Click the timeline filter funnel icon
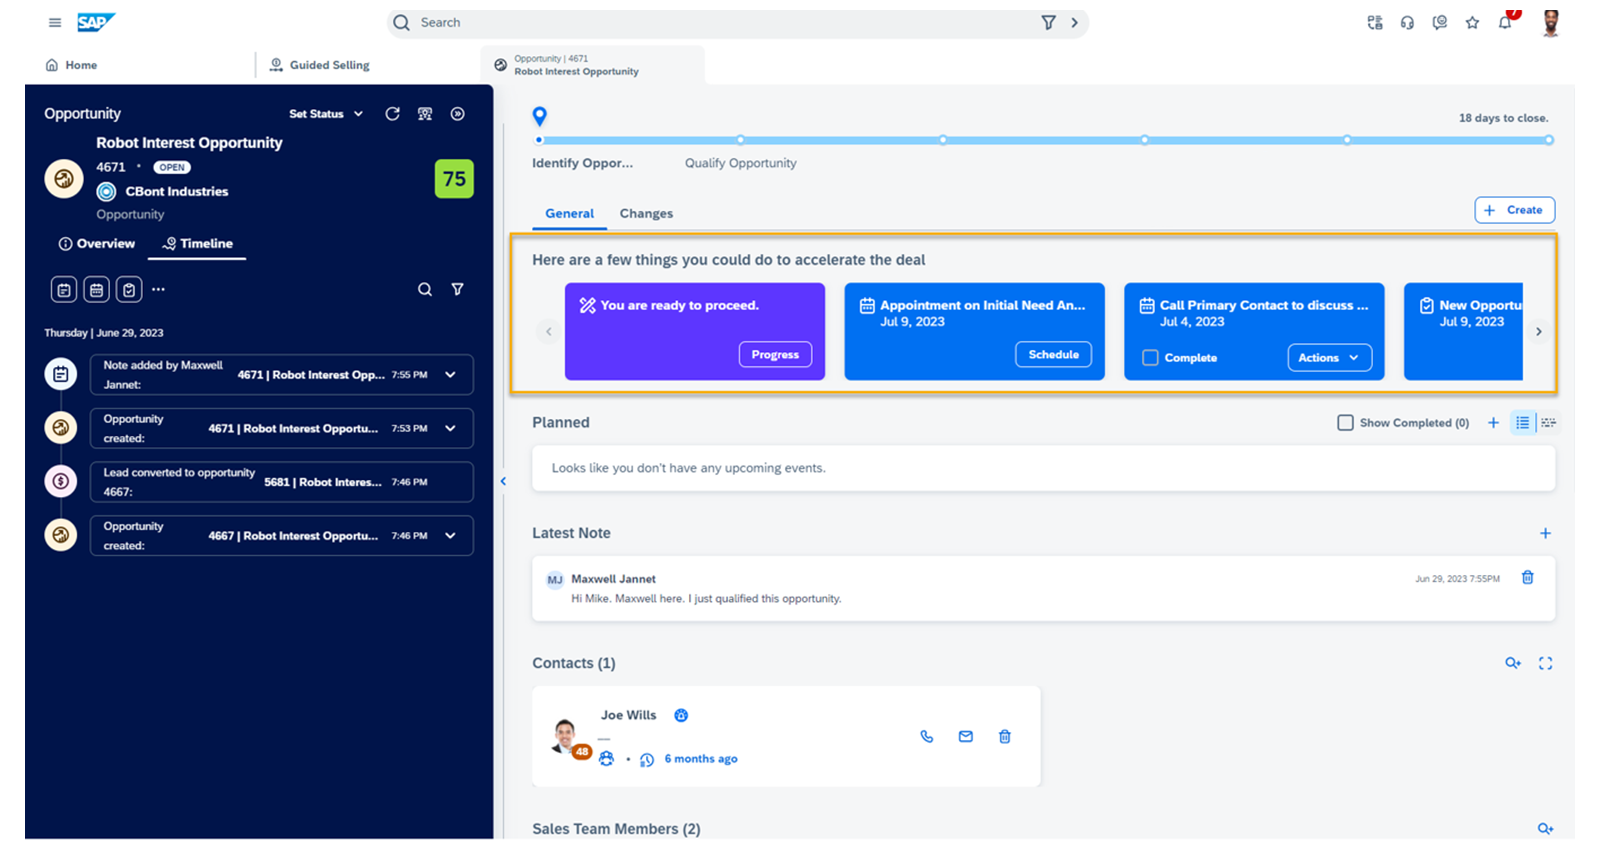The image size is (1600, 850). 457,289
